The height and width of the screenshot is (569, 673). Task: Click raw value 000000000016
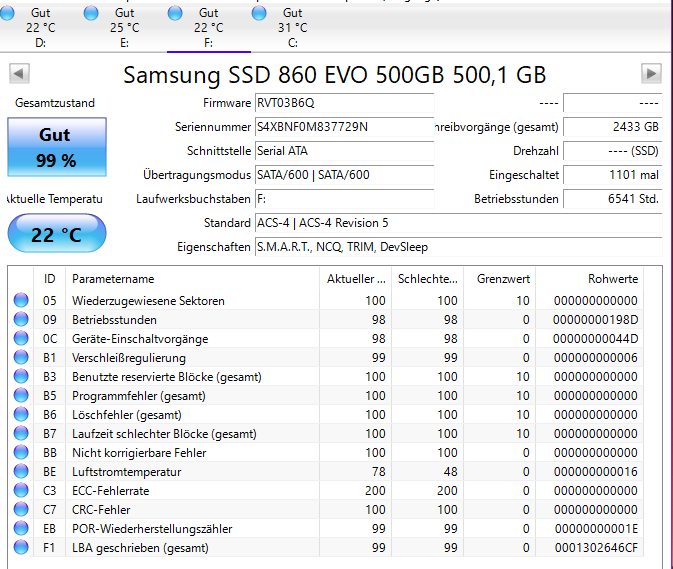(x=596, y=472)
